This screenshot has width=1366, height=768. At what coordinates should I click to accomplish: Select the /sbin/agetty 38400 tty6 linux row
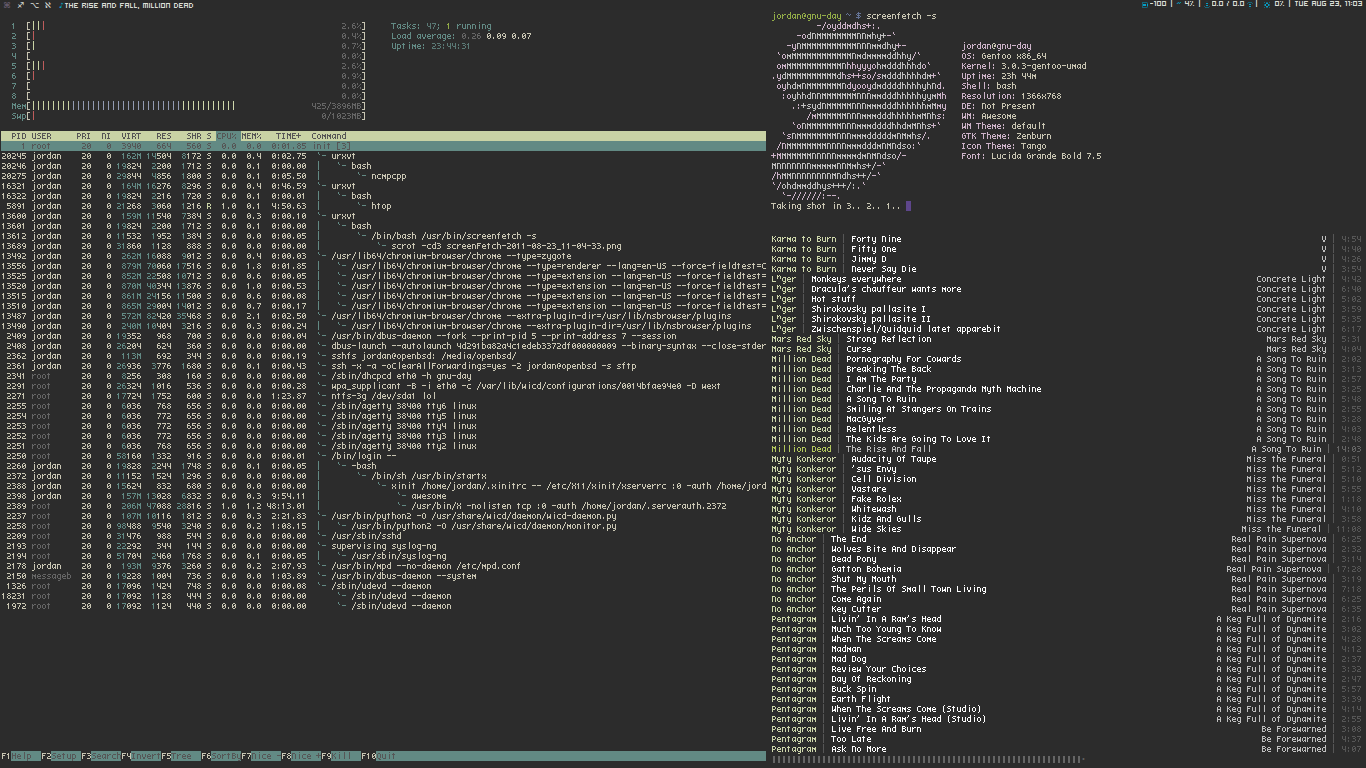point(383,406)
